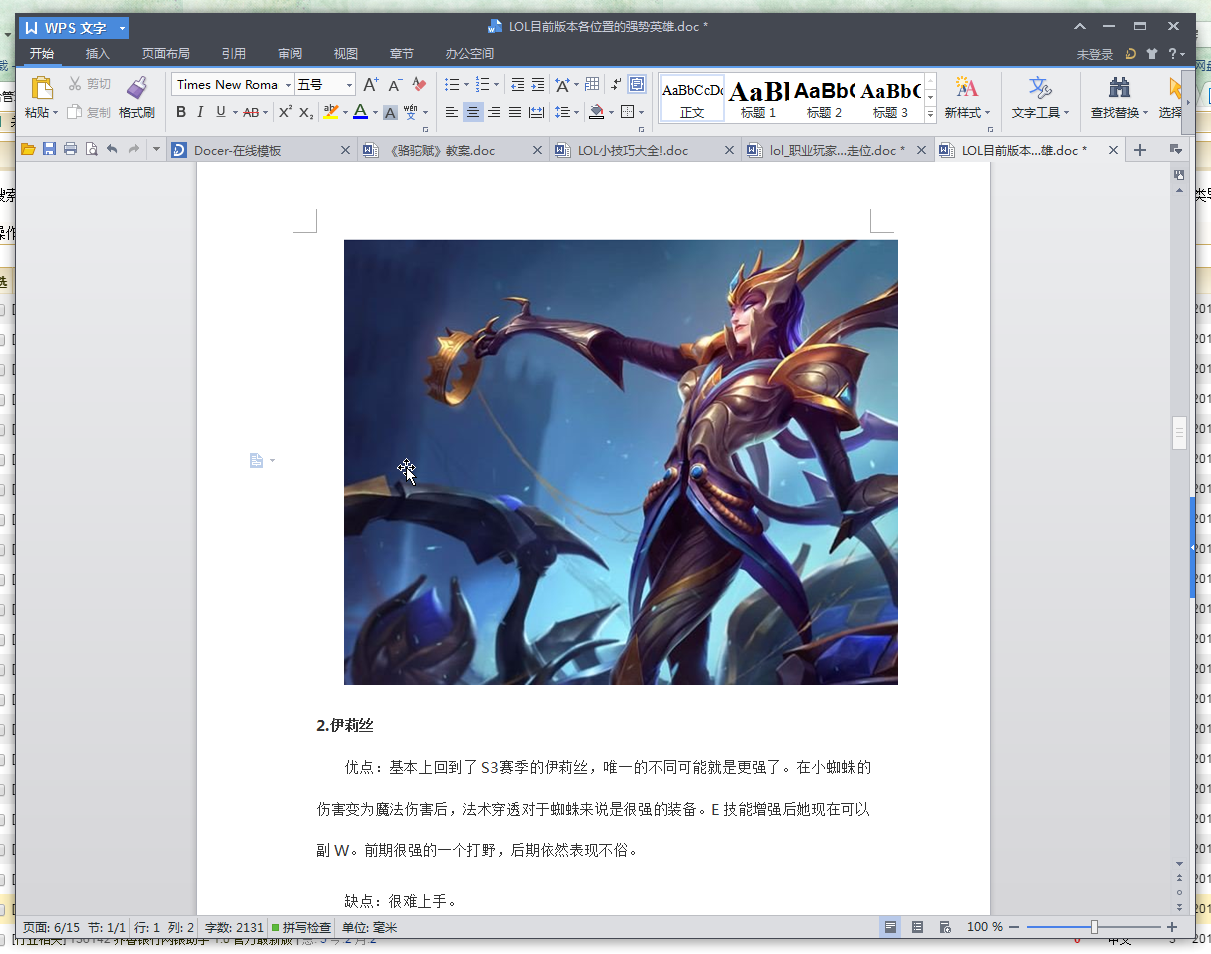This screenshot has width=1211, height=954.
Task: Expand the styles gallery more arrow
Action: (930, 114)
